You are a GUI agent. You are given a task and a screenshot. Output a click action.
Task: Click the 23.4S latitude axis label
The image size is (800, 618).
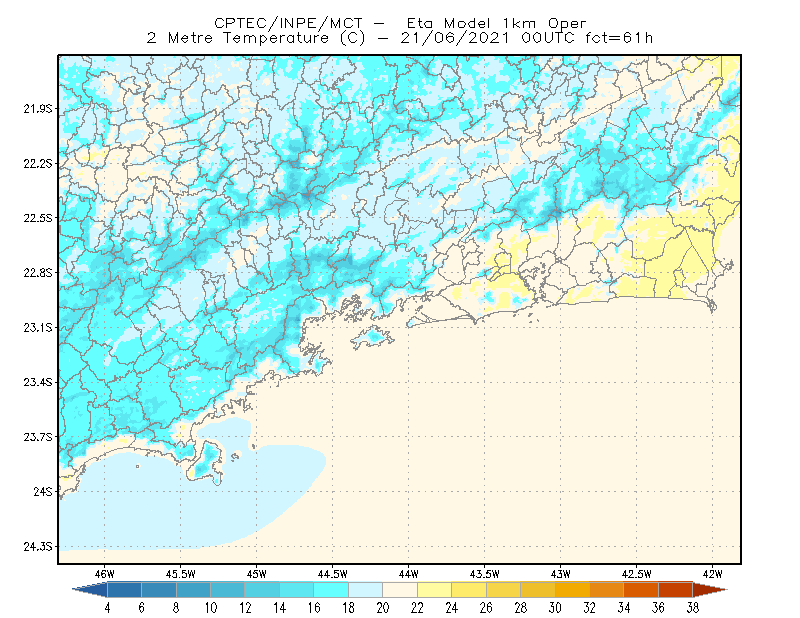[38, 382]
